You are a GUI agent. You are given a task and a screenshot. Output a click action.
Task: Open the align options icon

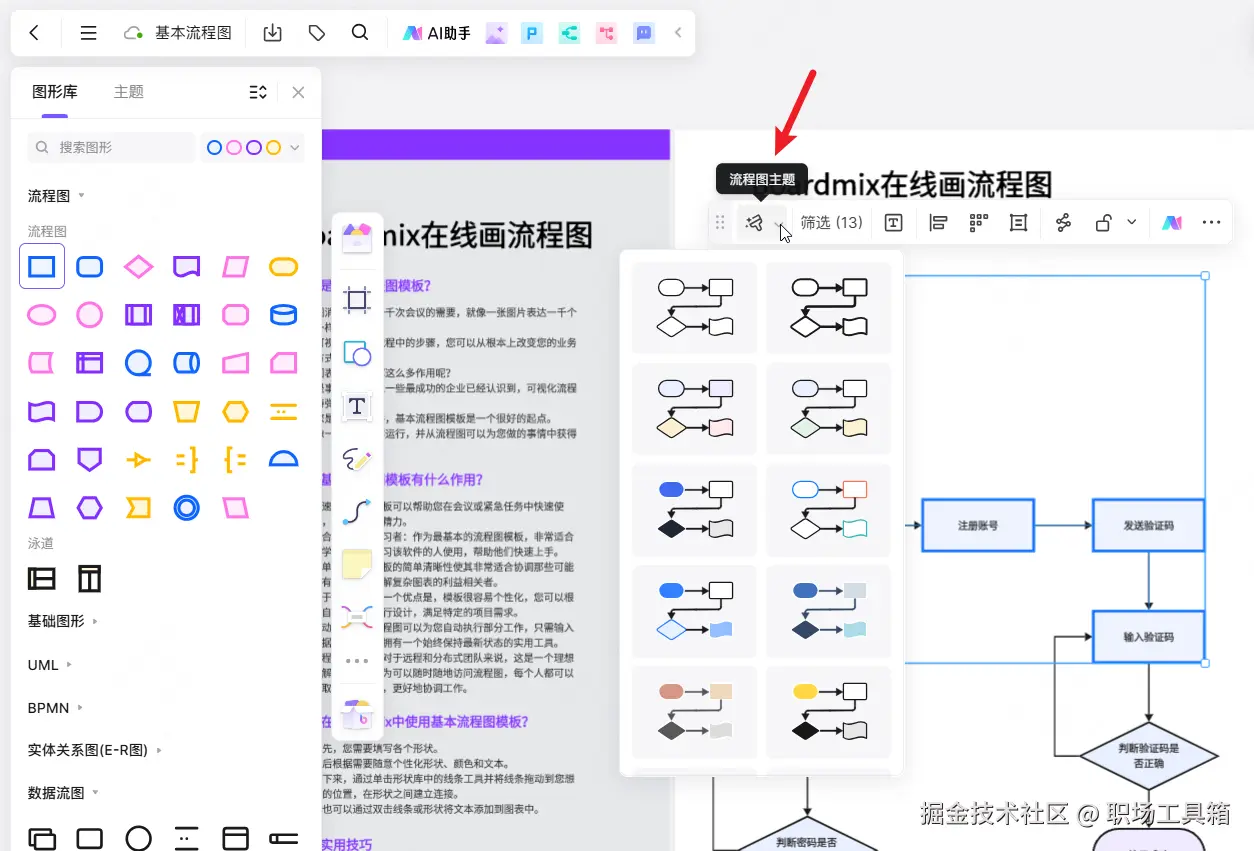click(938, 223)
